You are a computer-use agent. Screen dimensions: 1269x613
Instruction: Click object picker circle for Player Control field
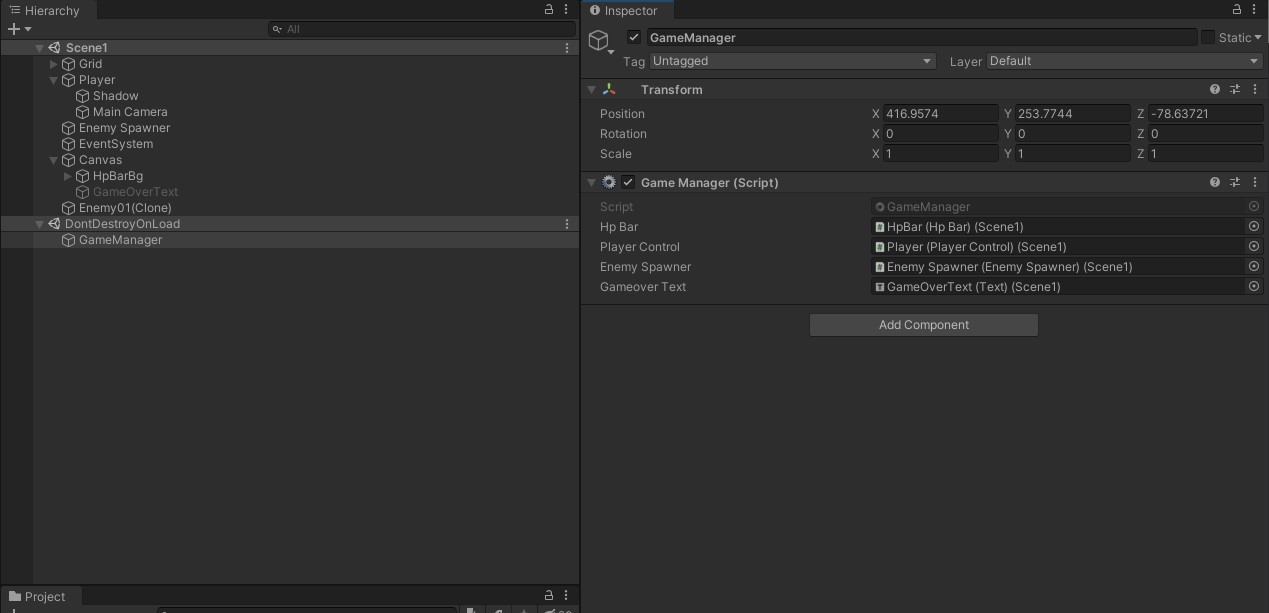tap(1254, 247)
